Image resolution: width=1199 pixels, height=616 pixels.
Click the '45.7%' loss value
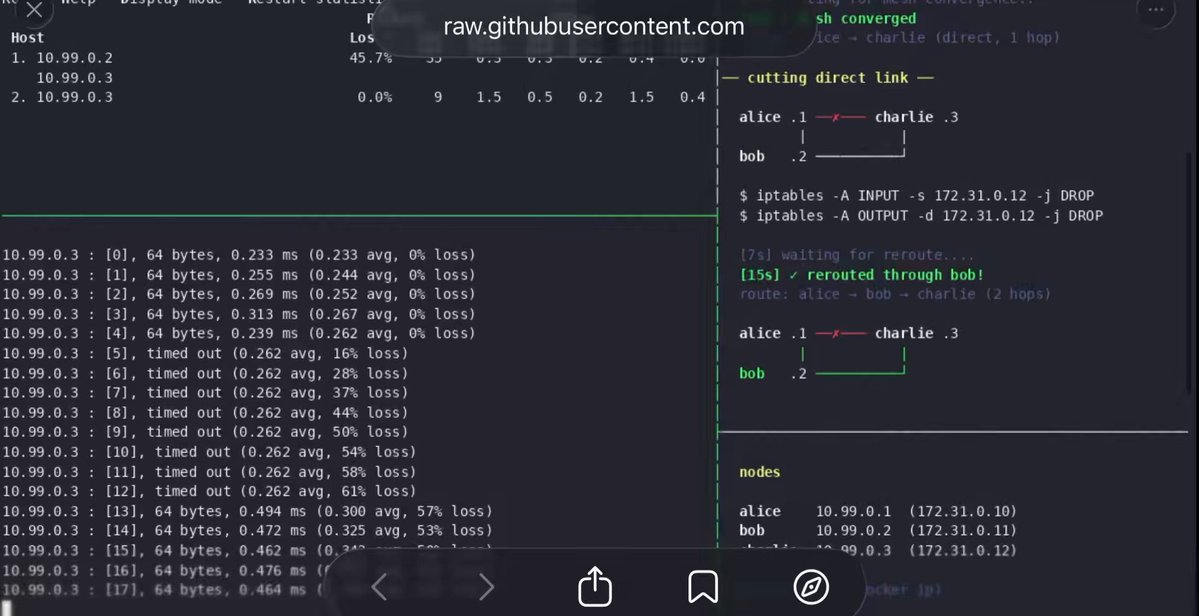[x=371, y=57]
